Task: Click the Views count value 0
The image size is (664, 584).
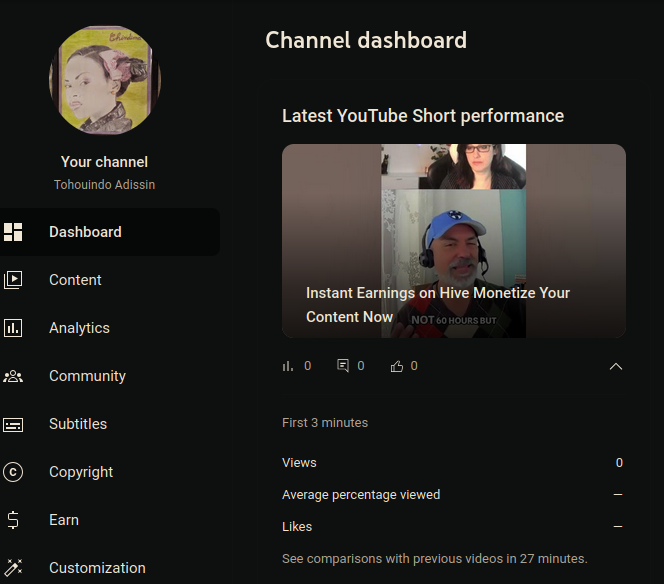Action: (619, 462)
